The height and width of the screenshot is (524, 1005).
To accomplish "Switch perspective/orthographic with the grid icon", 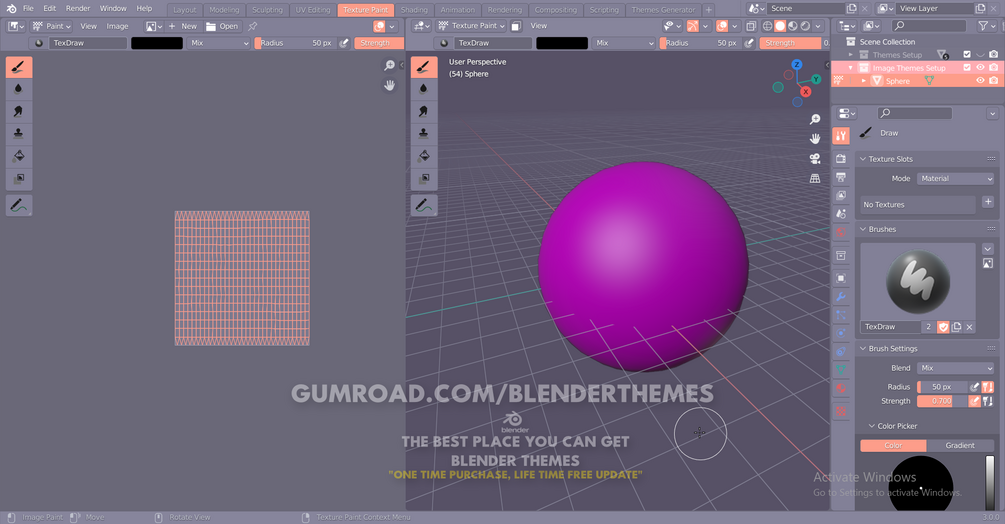I will (x=815, y=178).
